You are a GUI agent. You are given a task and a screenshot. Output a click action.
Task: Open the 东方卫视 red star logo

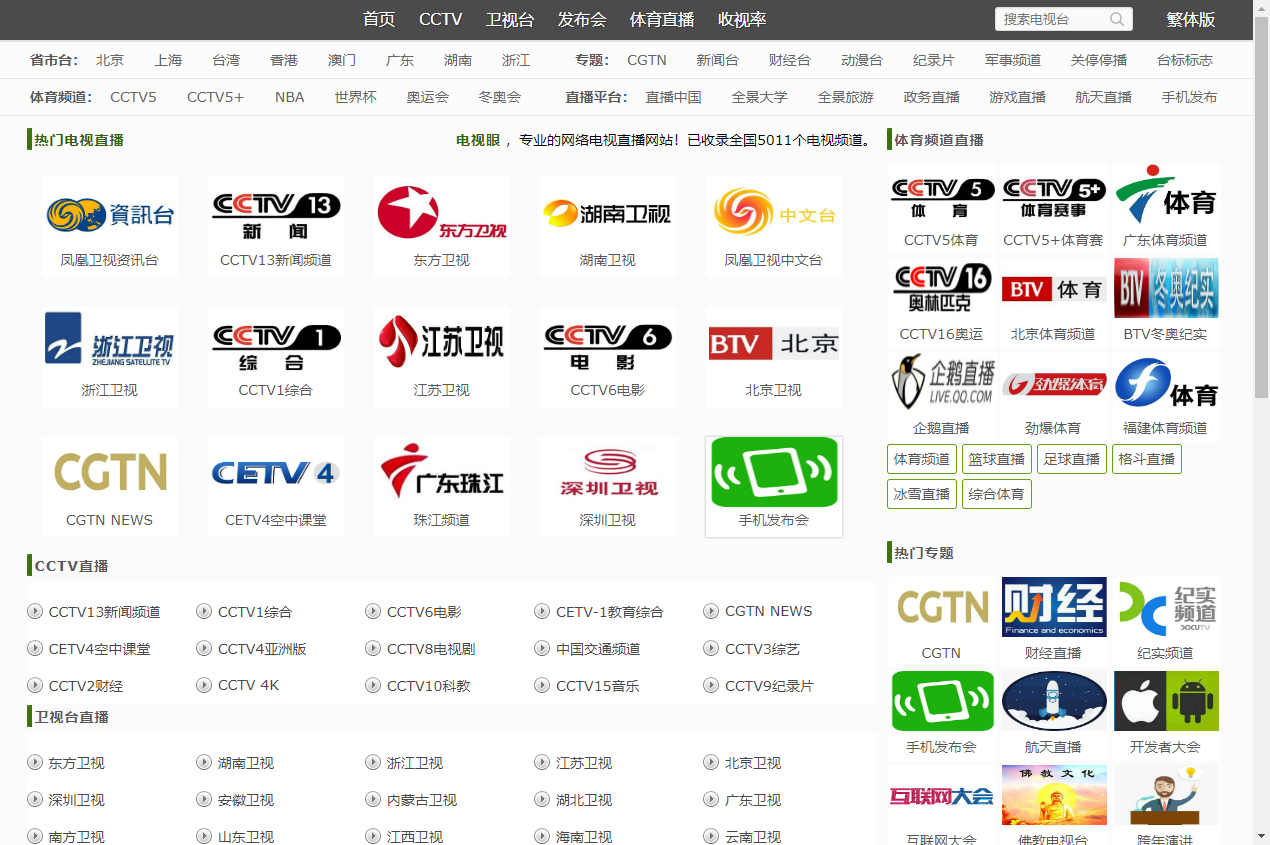[x=441, y=213]
